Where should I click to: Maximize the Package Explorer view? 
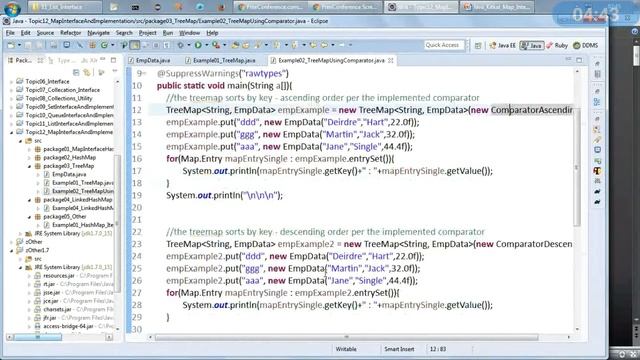coord(113,60)
